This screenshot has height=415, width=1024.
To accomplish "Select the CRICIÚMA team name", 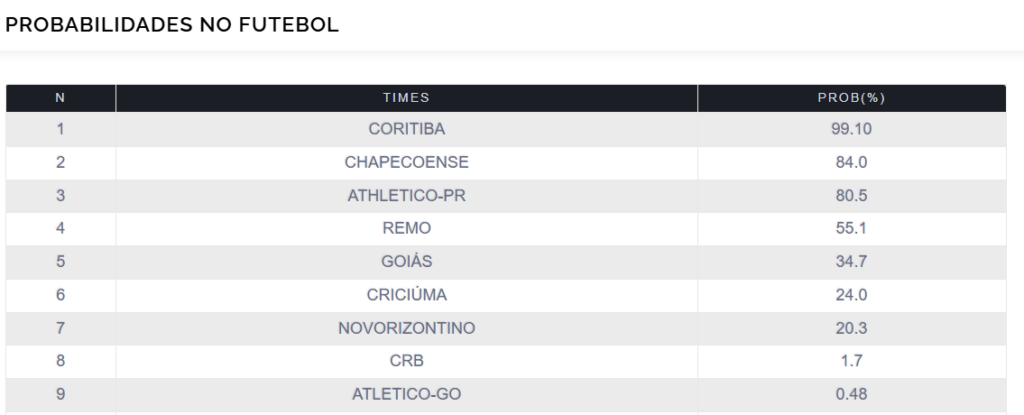I will 406,295.
